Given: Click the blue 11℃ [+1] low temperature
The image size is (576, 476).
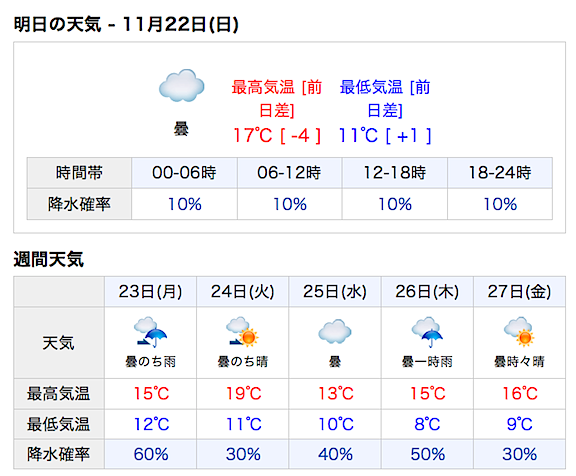Looking at the screenshot, I should click(x=385, y=135).
